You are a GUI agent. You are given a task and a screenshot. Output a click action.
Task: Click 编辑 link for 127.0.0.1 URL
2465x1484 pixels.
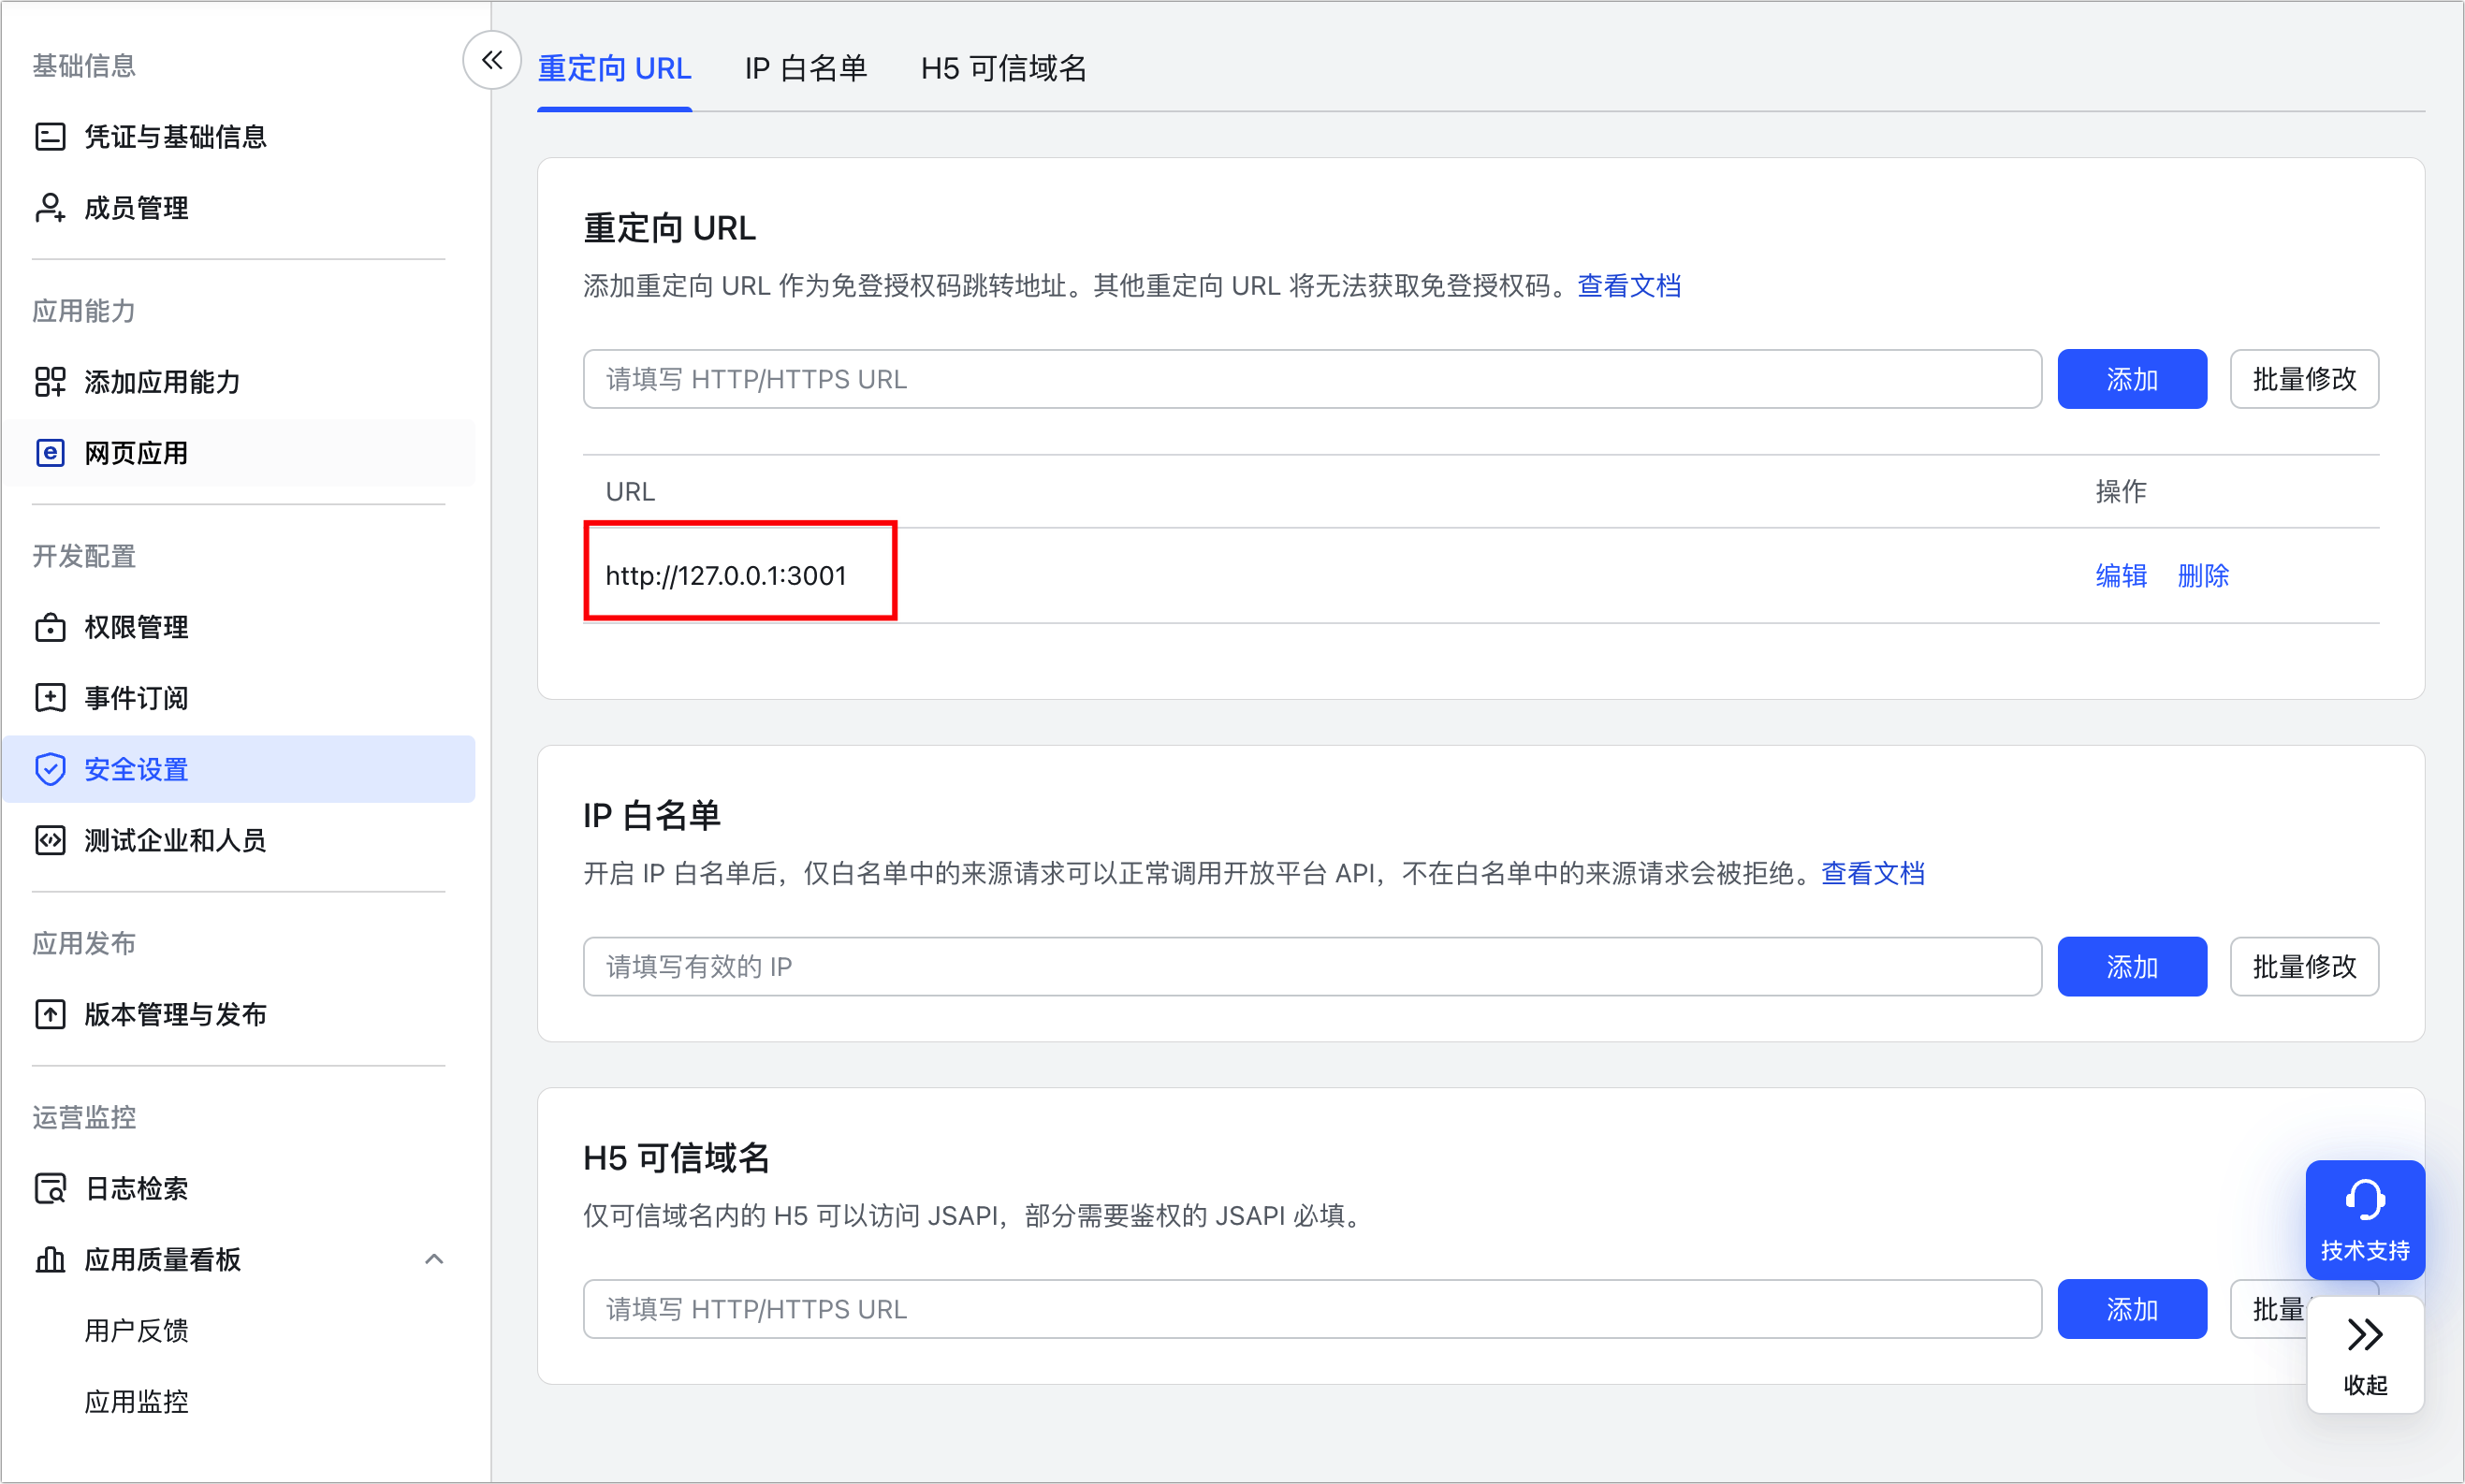coord(2121,575)
